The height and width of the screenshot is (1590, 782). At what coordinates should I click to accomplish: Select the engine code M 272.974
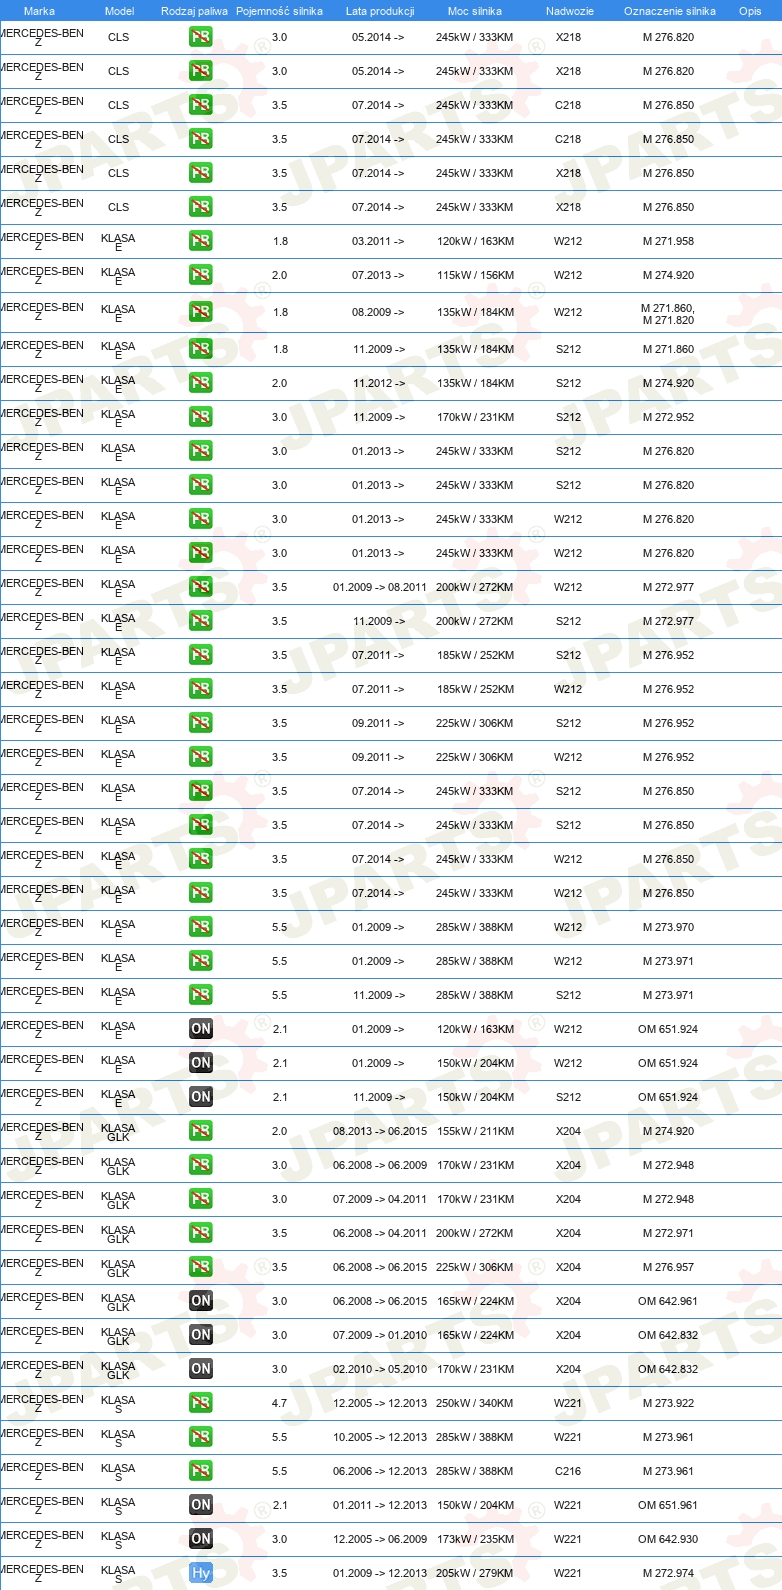click(668, 1573)
